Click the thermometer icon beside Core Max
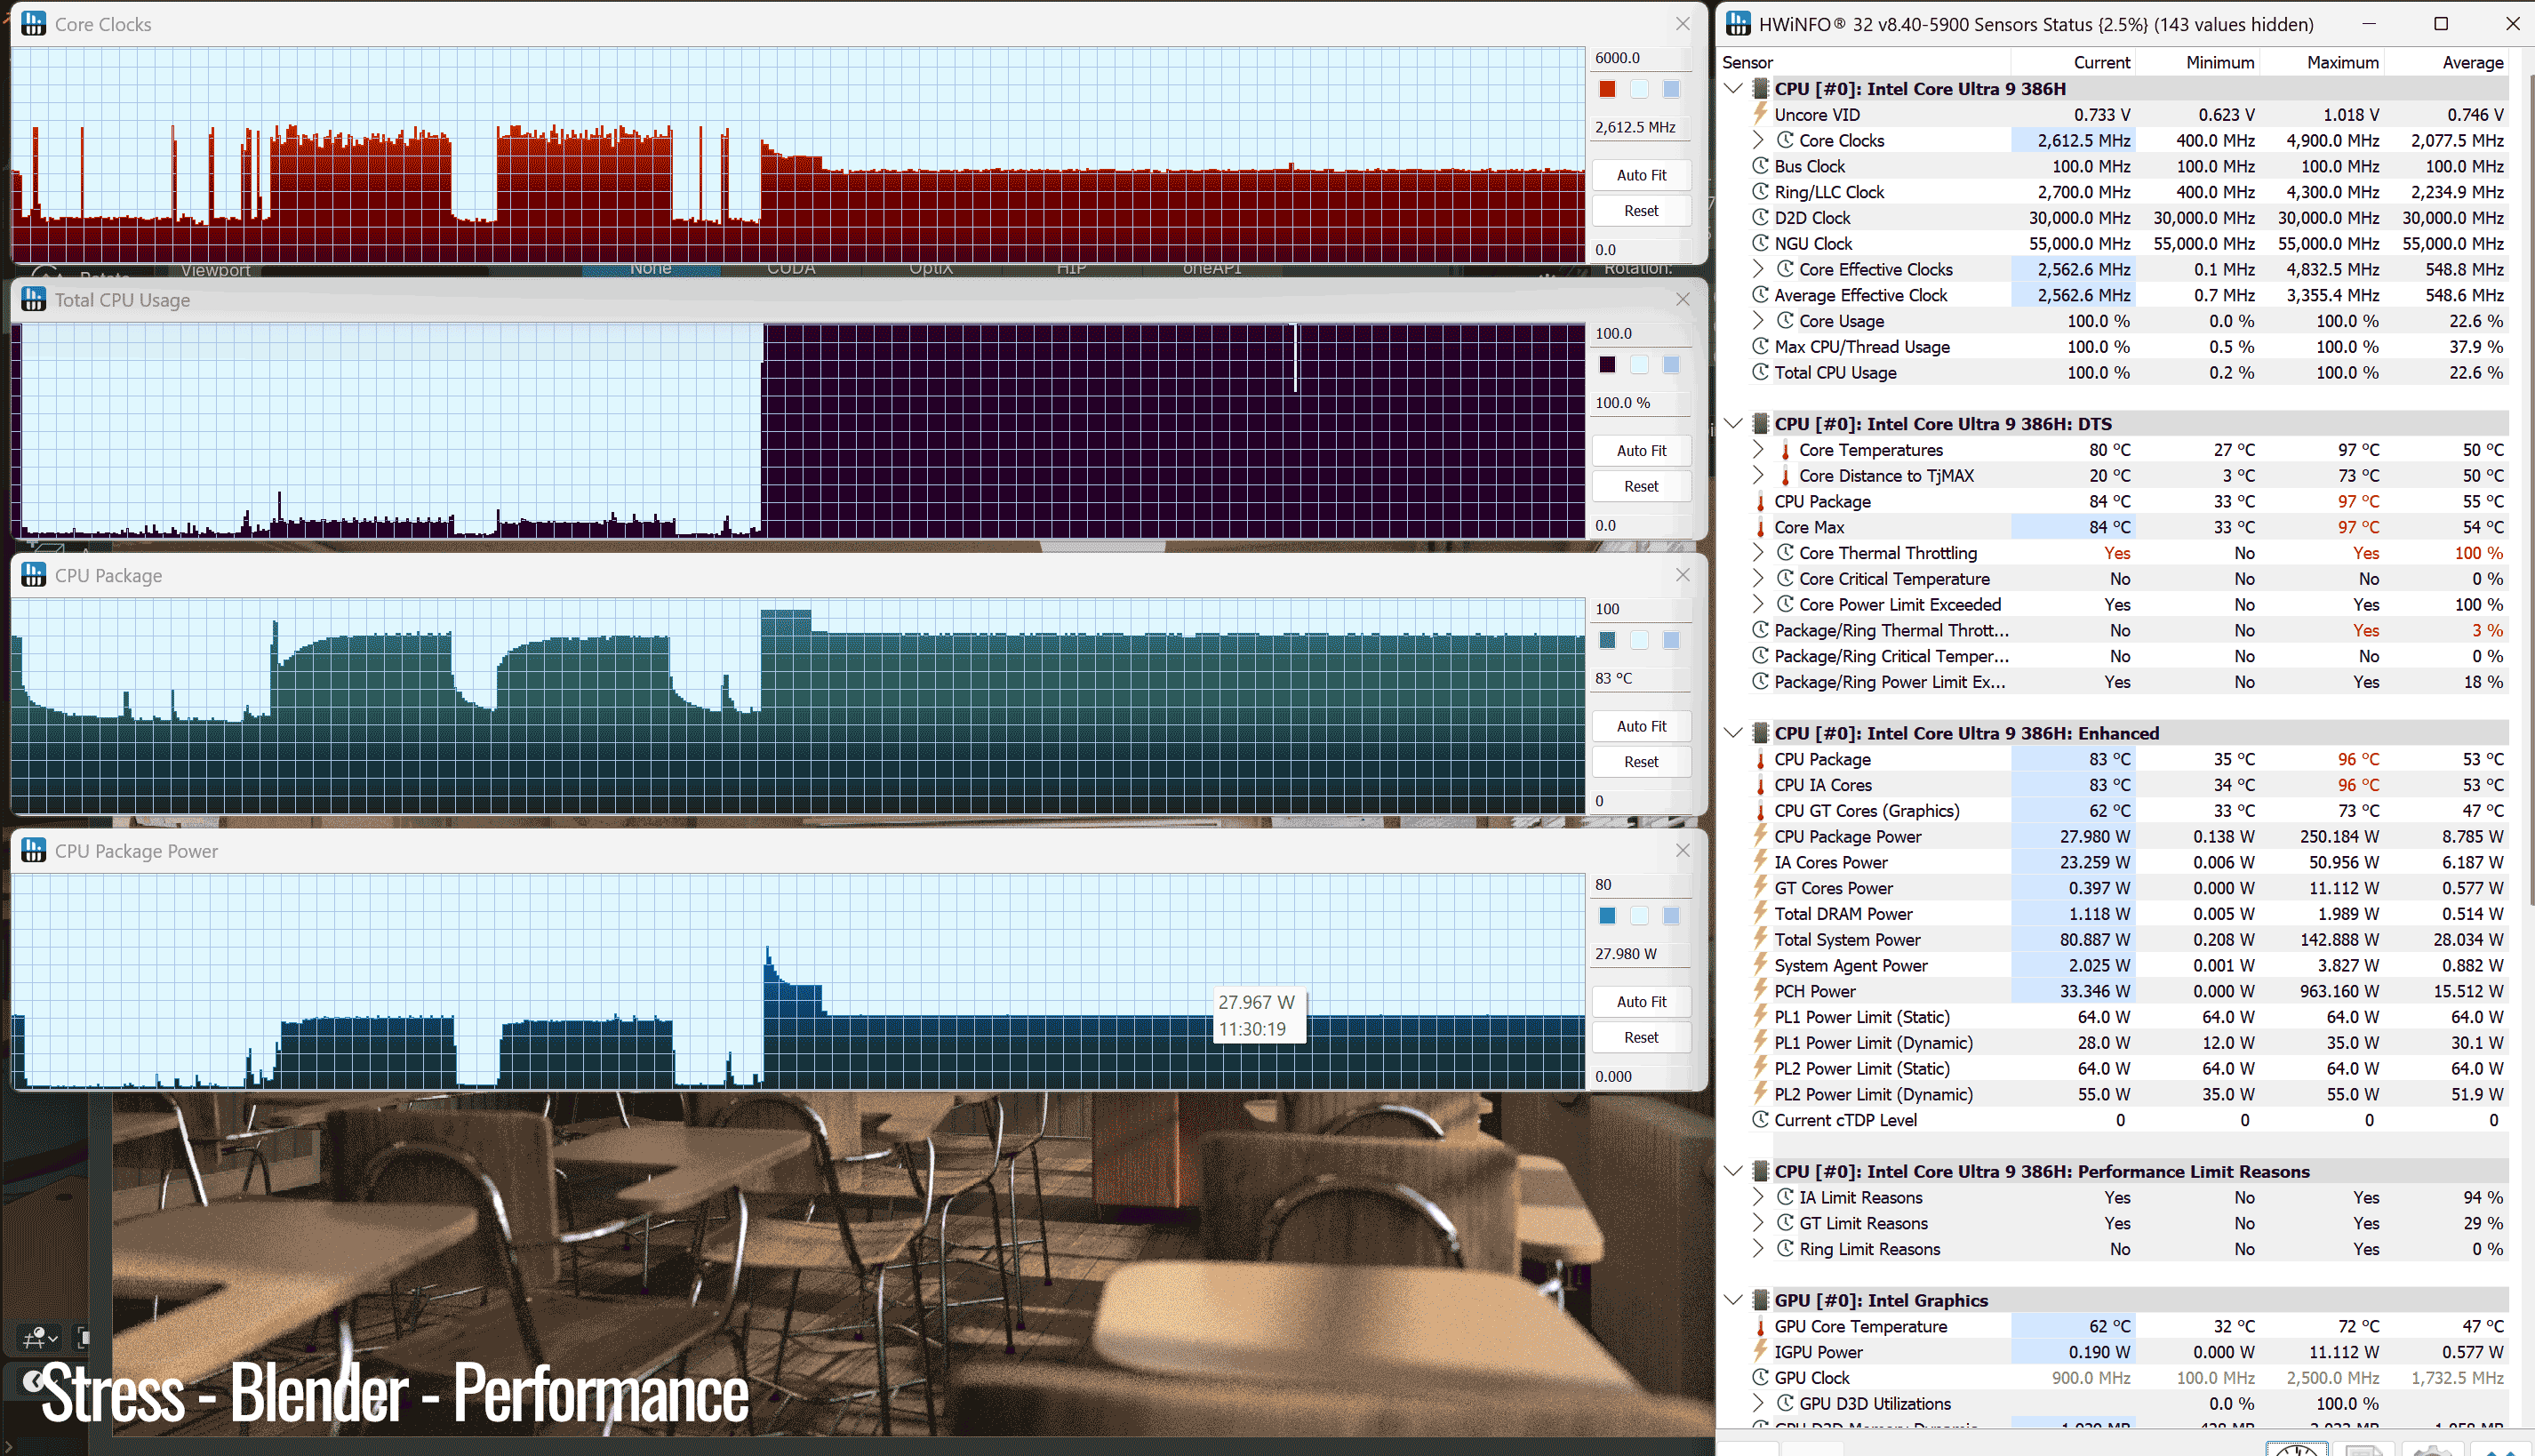Image resolution: width=2535 pixels, height=1456 pixels. (x=1760, y=527)
